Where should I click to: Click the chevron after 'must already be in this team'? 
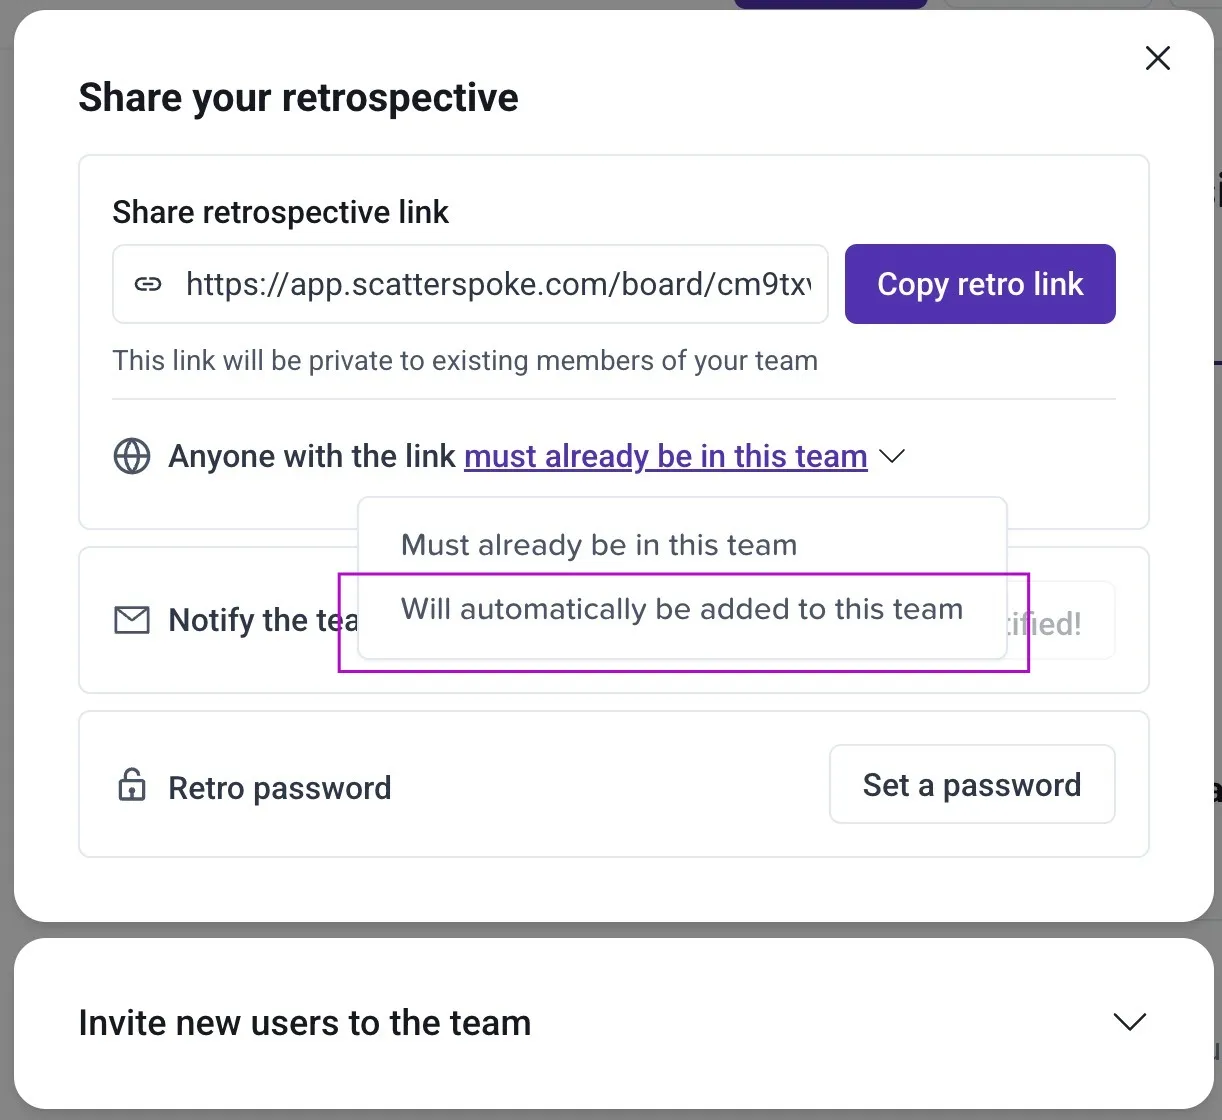click(x=893, y=456)
